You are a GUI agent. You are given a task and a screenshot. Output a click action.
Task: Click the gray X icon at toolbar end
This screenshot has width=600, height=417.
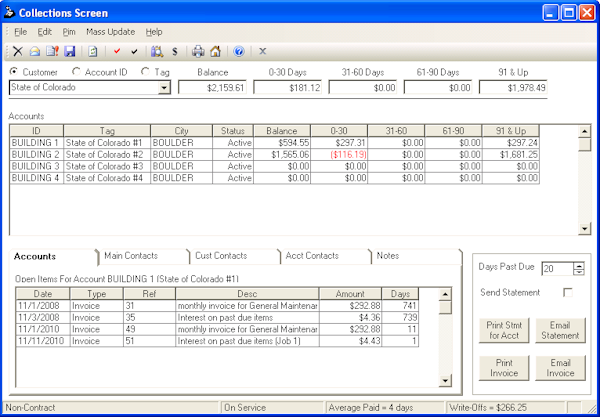pyautogui.click(x=262, y=51)
